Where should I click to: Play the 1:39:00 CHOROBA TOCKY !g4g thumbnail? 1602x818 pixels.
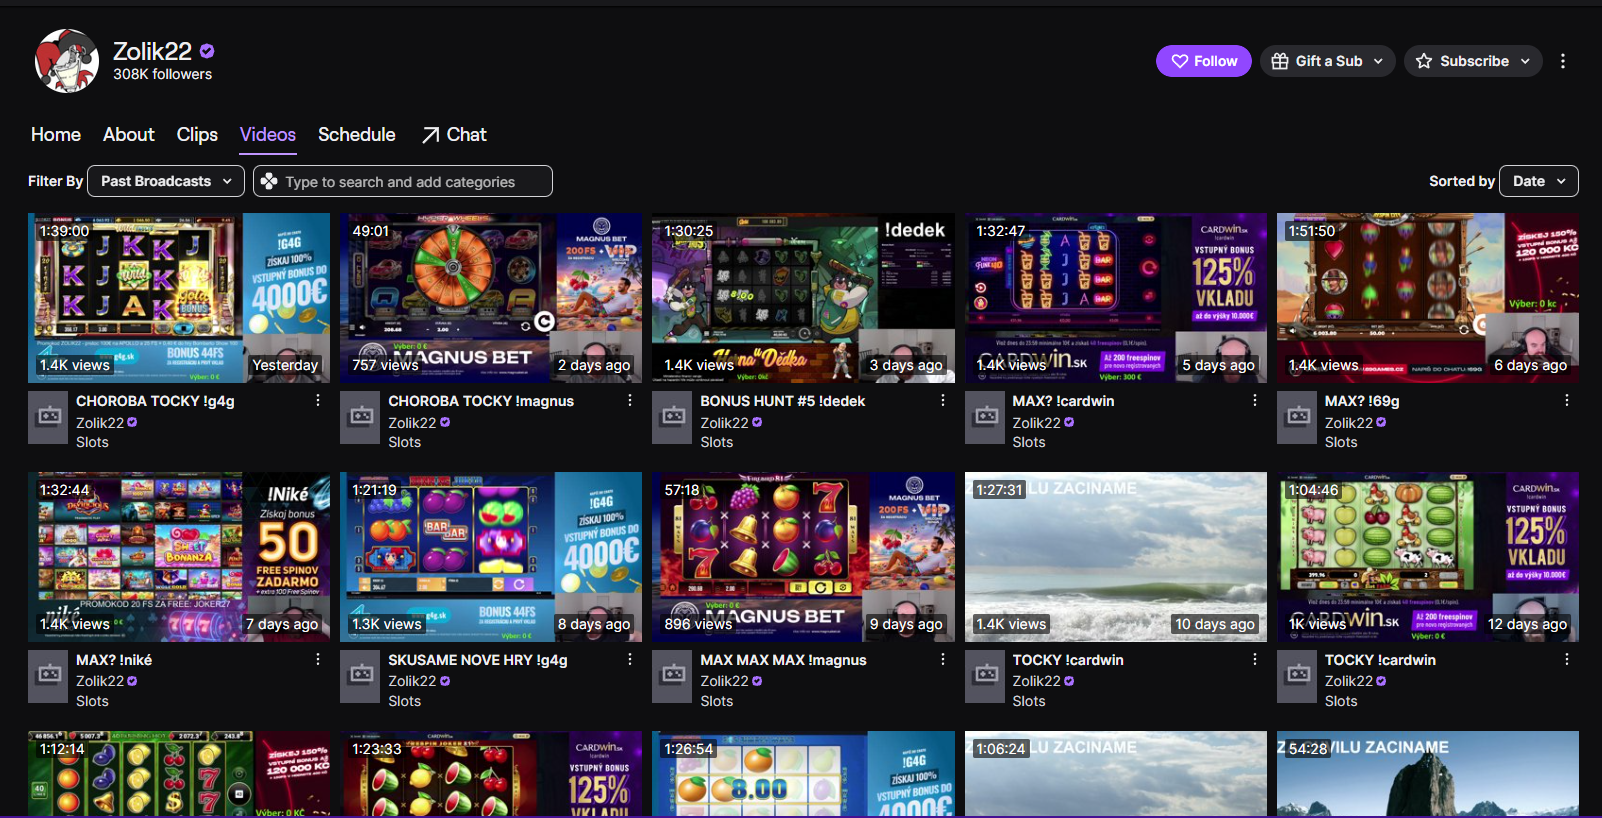coord(179,298)
